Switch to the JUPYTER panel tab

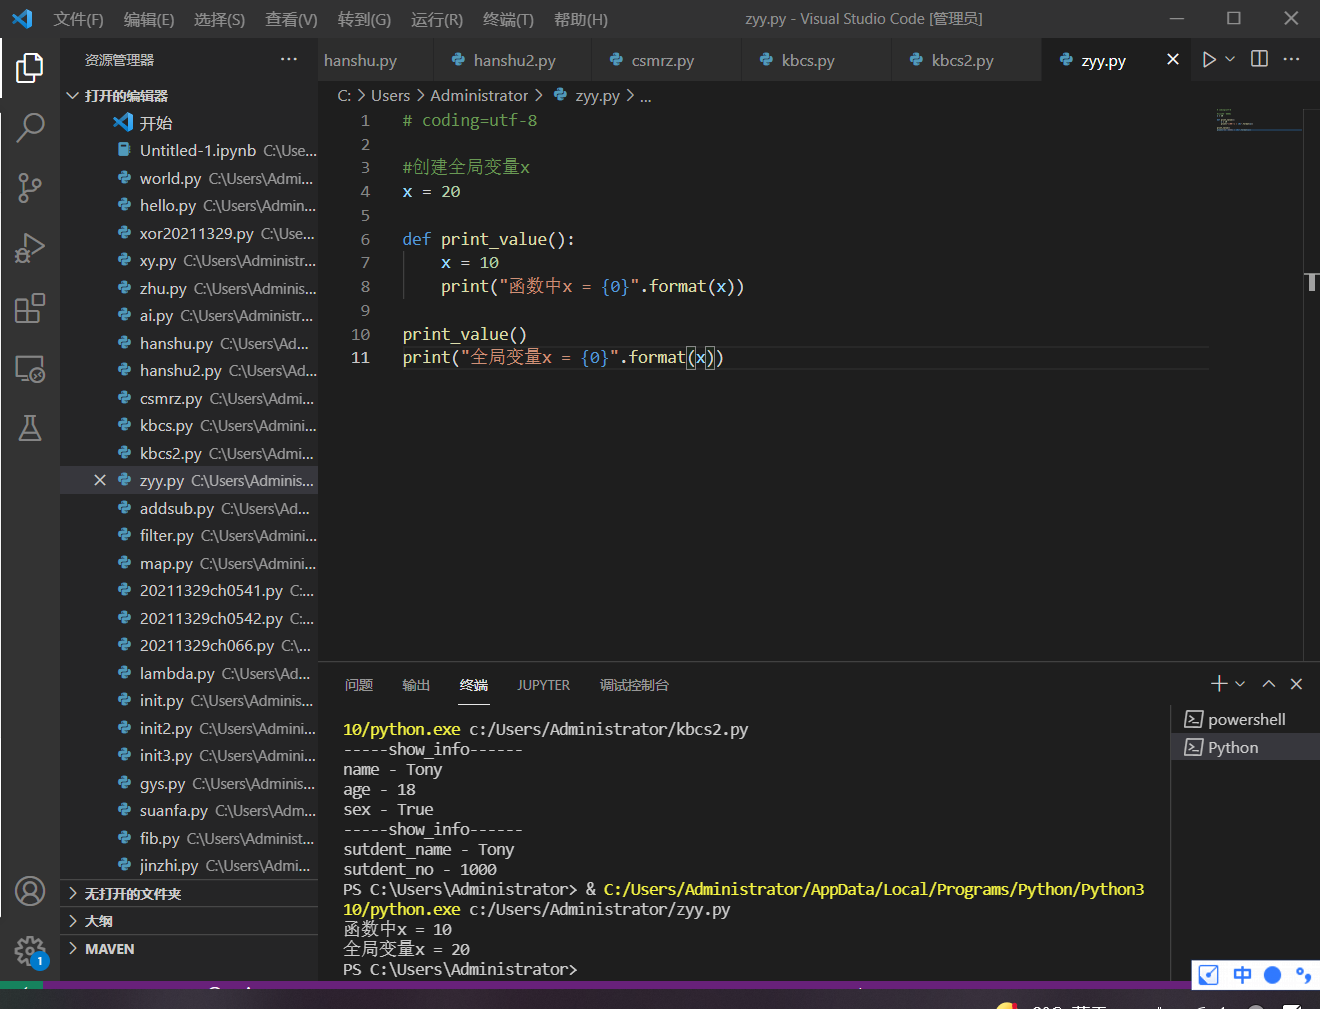click(543, 685)
